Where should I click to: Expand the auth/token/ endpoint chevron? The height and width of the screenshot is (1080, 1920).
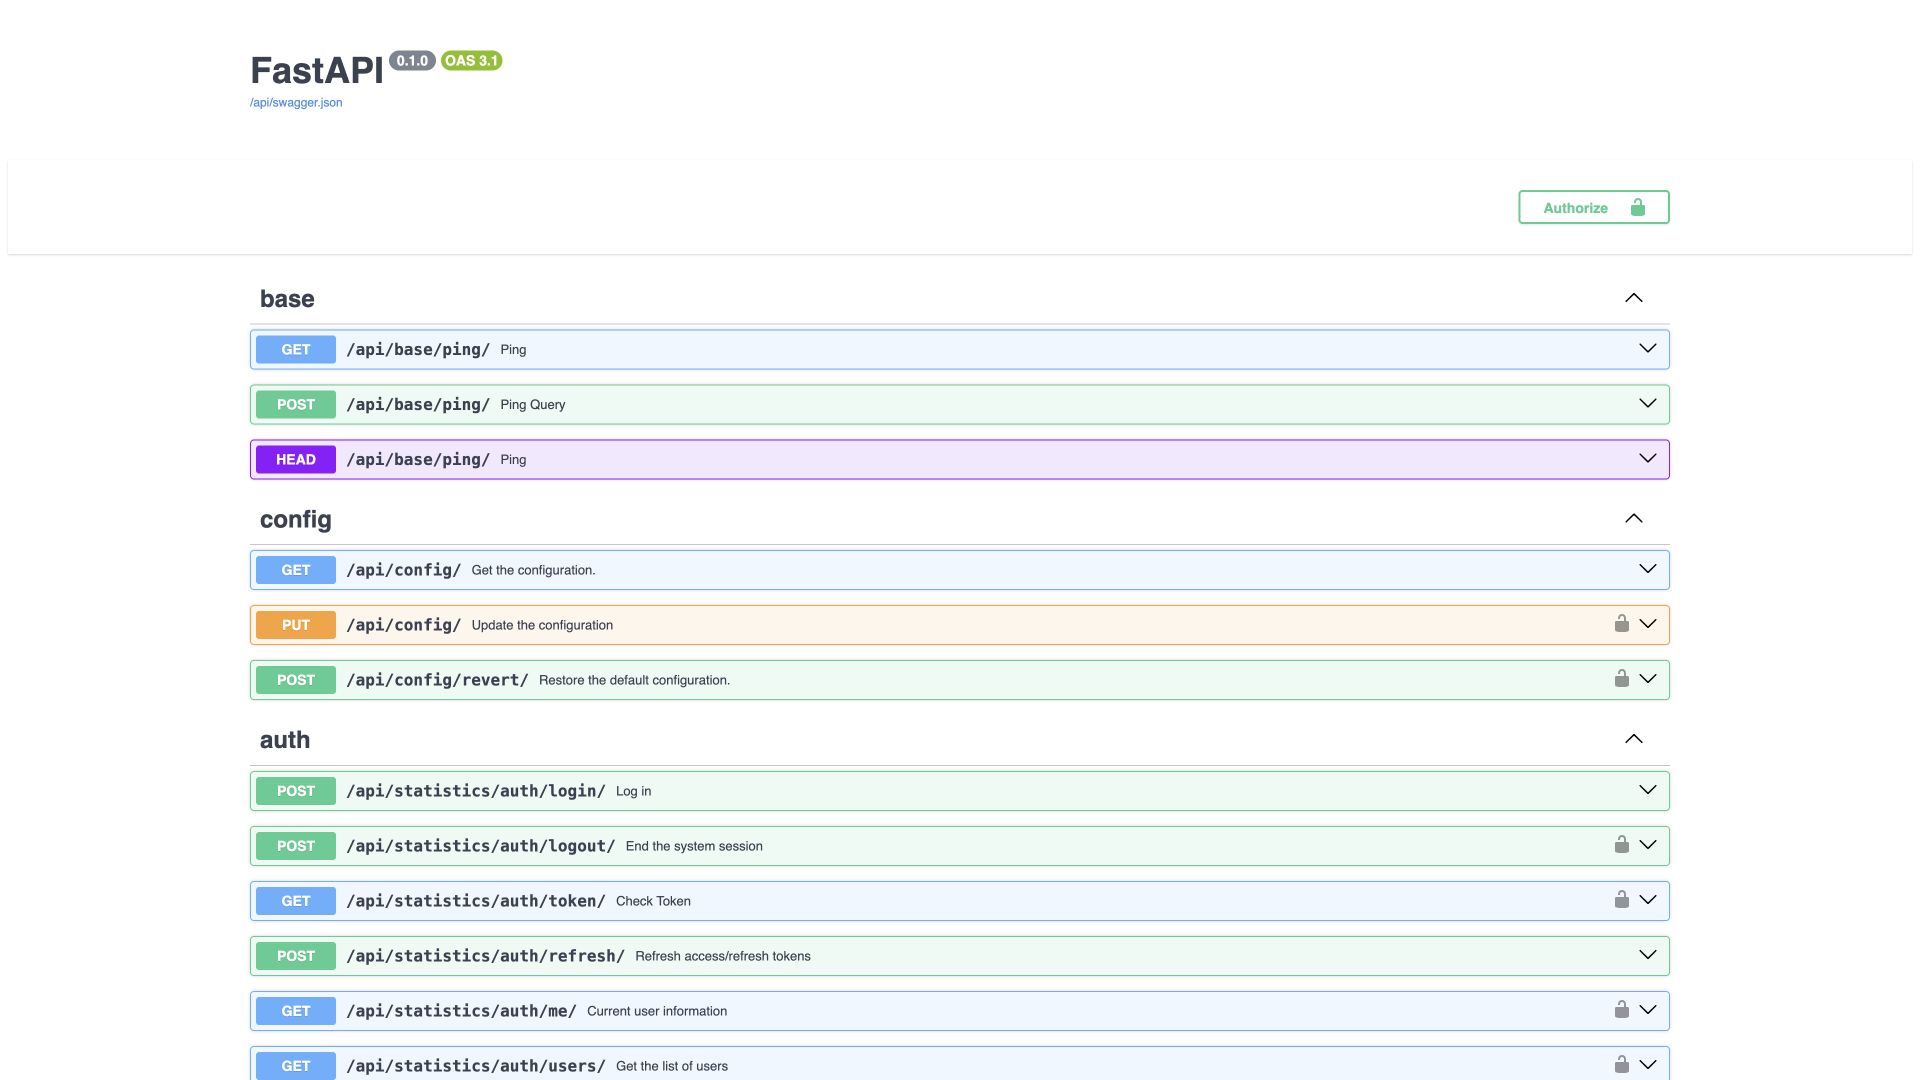click(x=1647, y=900)
